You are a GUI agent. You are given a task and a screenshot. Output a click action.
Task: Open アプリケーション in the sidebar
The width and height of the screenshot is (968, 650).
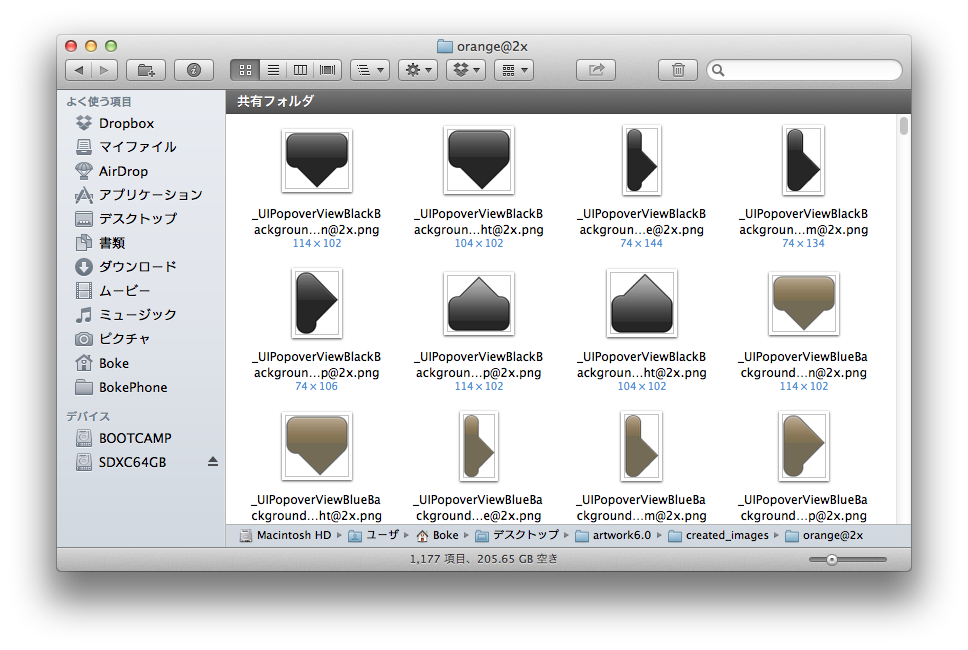[139, 195]
